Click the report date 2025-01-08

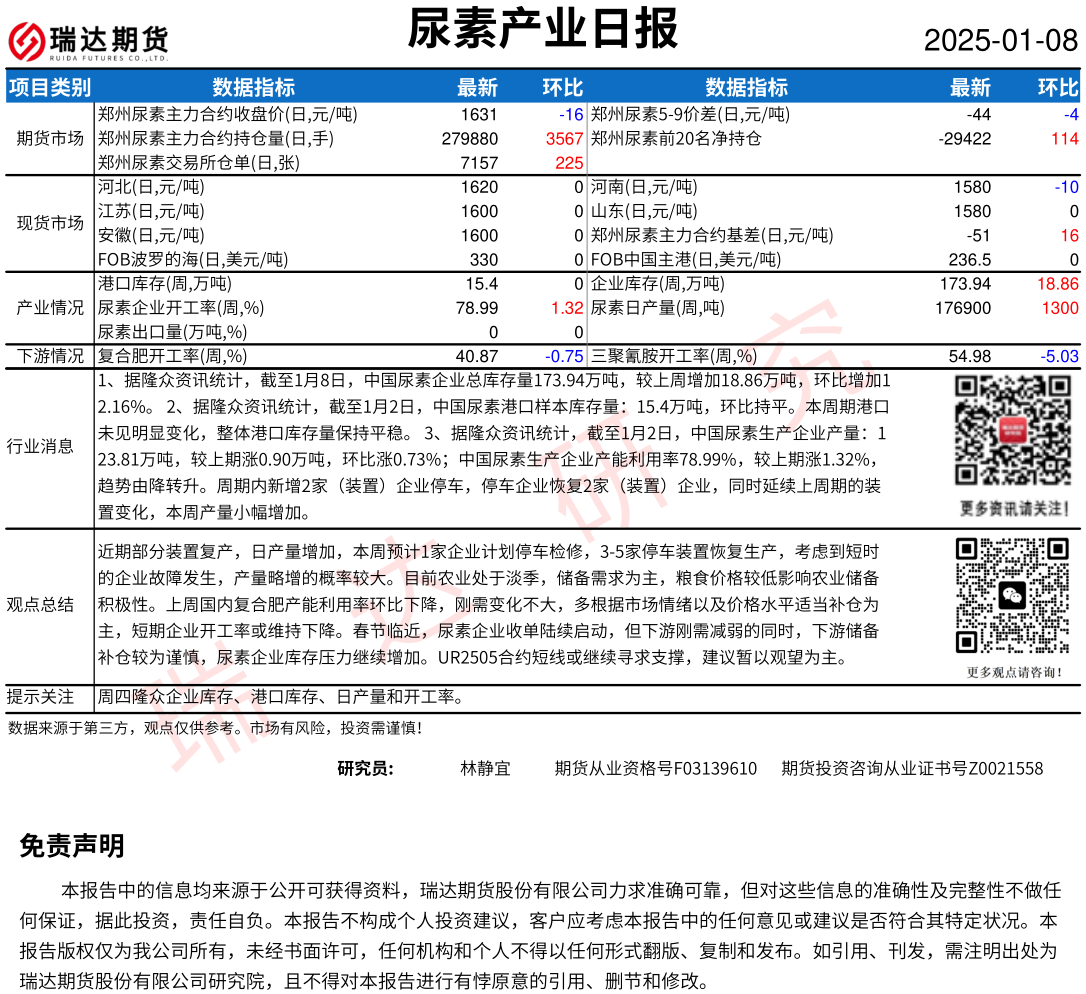click(x=1000, y=41)
